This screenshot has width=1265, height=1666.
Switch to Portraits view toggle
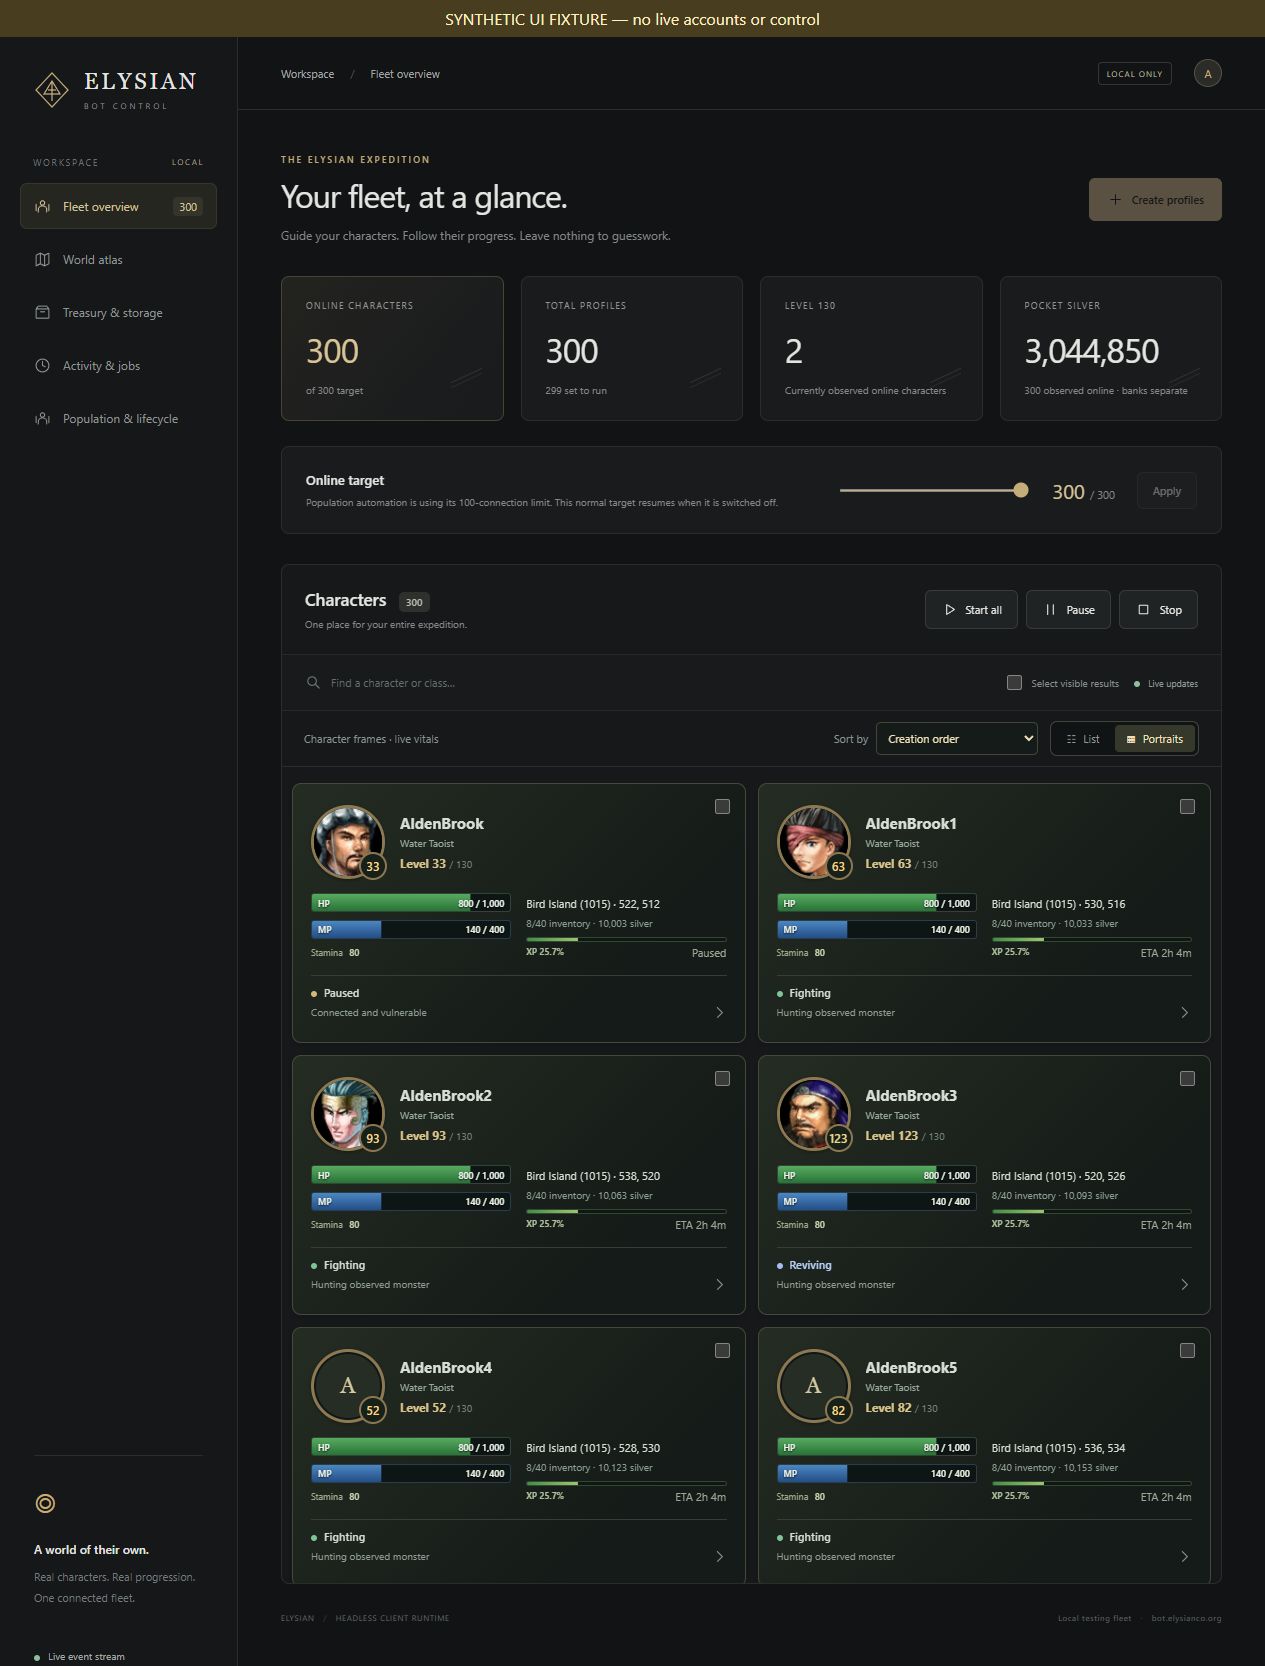1155,739
